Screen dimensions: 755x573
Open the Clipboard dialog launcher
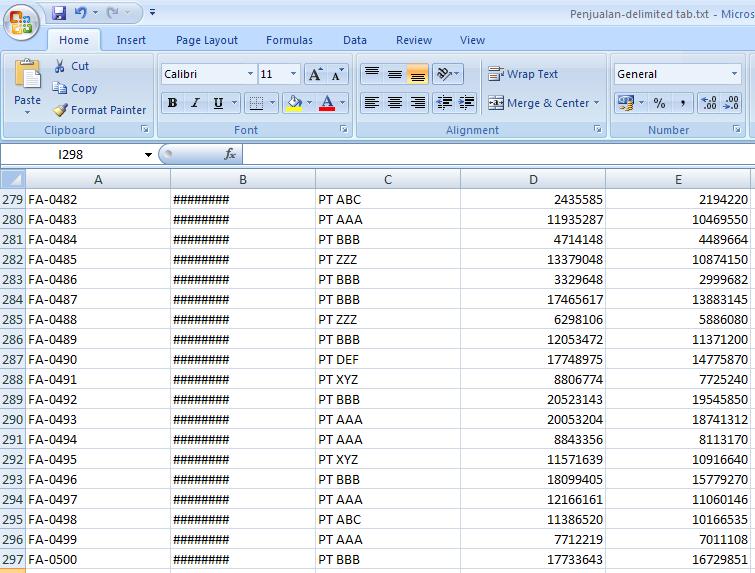pos(145,129)
